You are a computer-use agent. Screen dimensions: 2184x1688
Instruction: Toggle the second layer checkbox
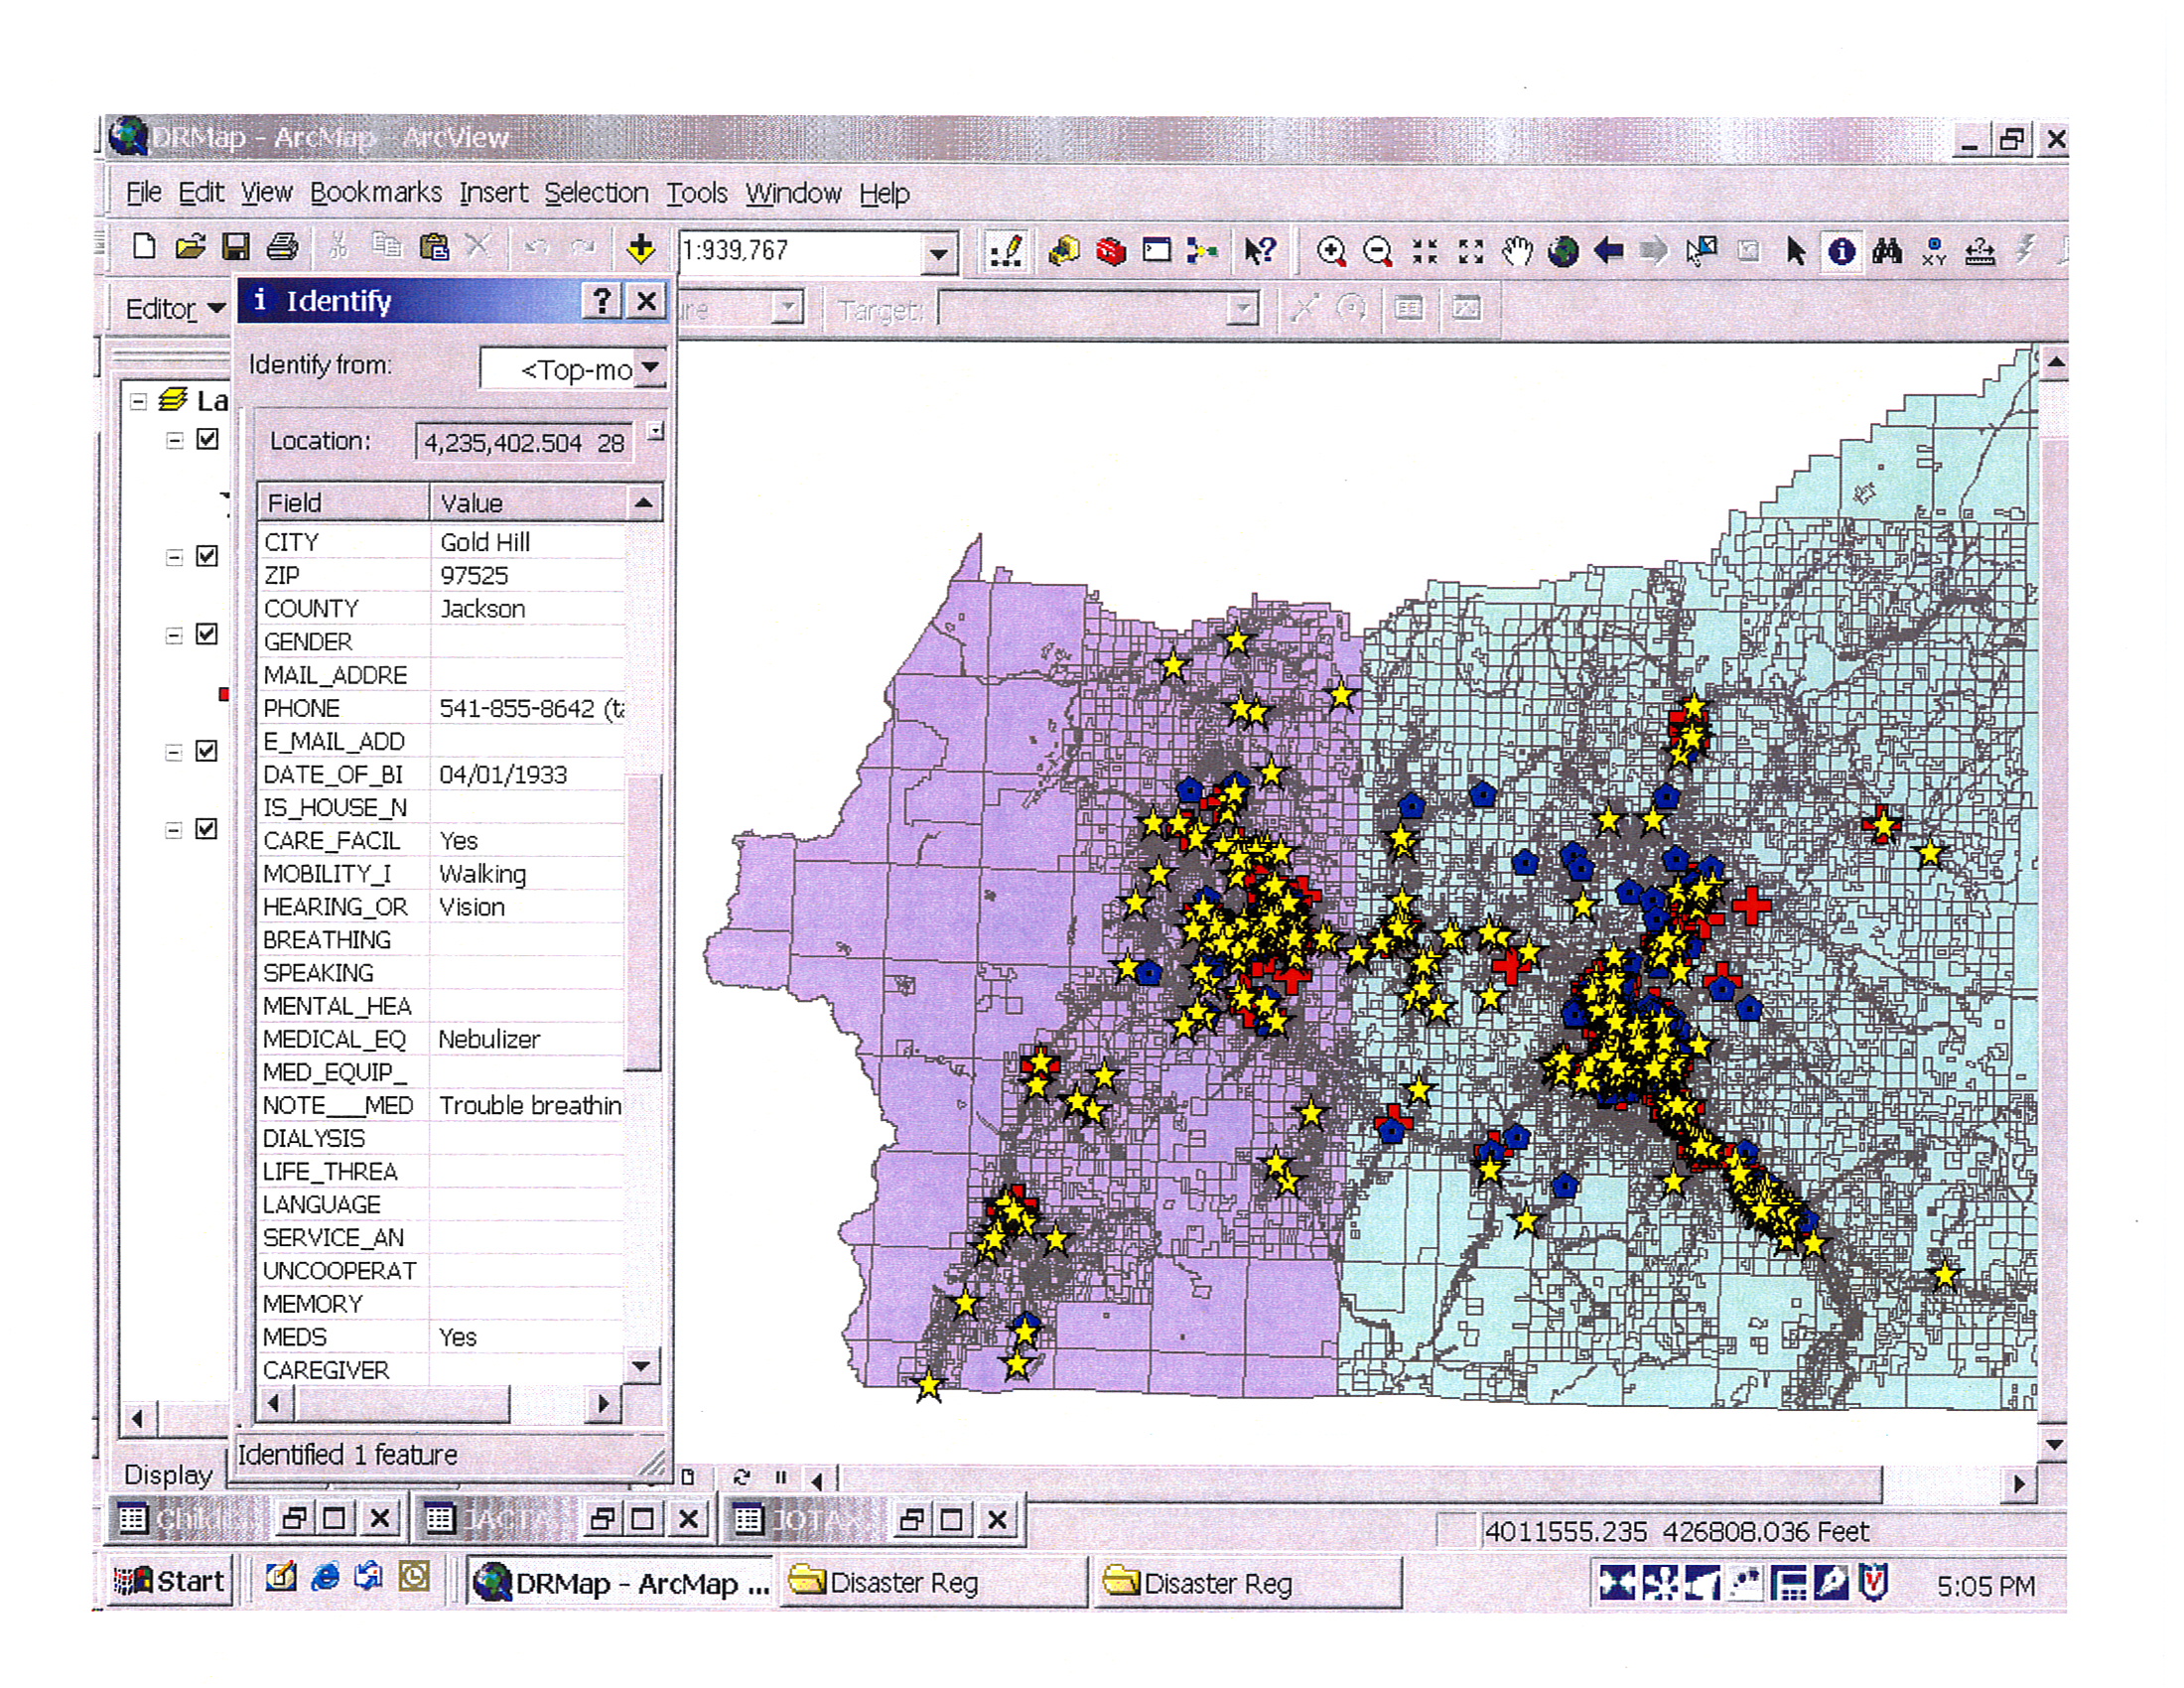point(208,557)
